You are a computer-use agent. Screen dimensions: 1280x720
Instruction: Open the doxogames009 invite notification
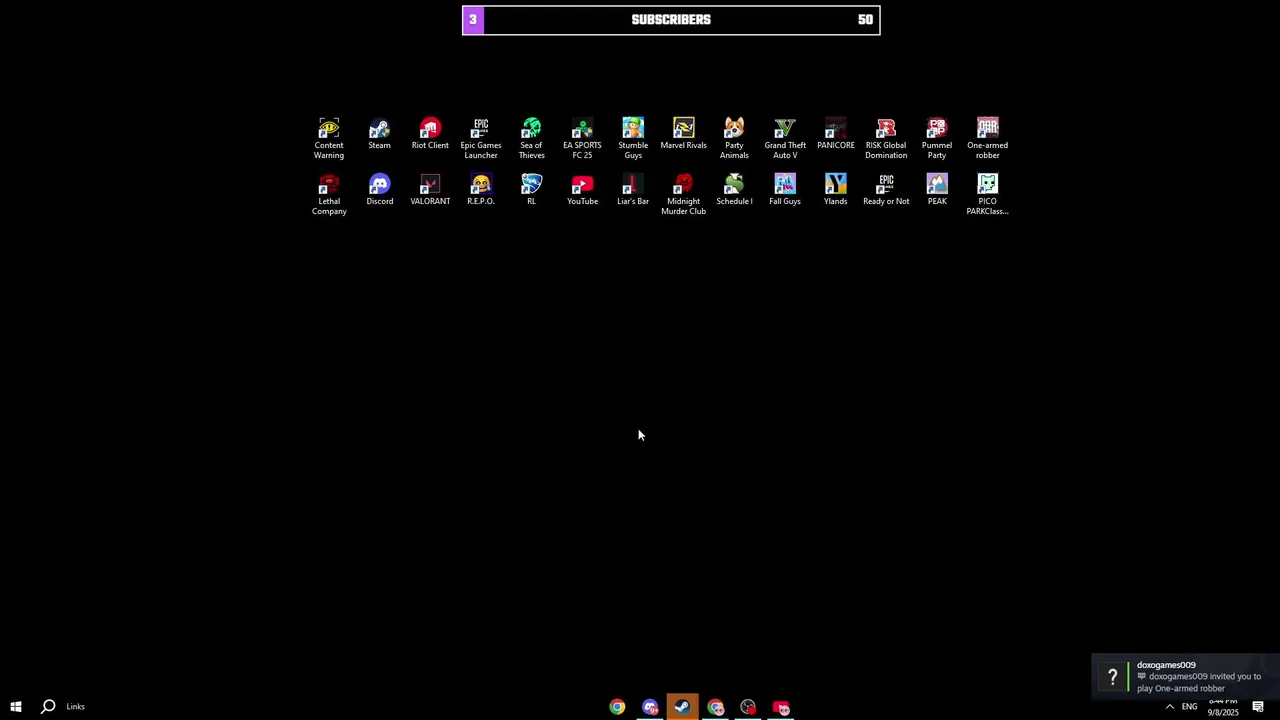point(1186,677)
